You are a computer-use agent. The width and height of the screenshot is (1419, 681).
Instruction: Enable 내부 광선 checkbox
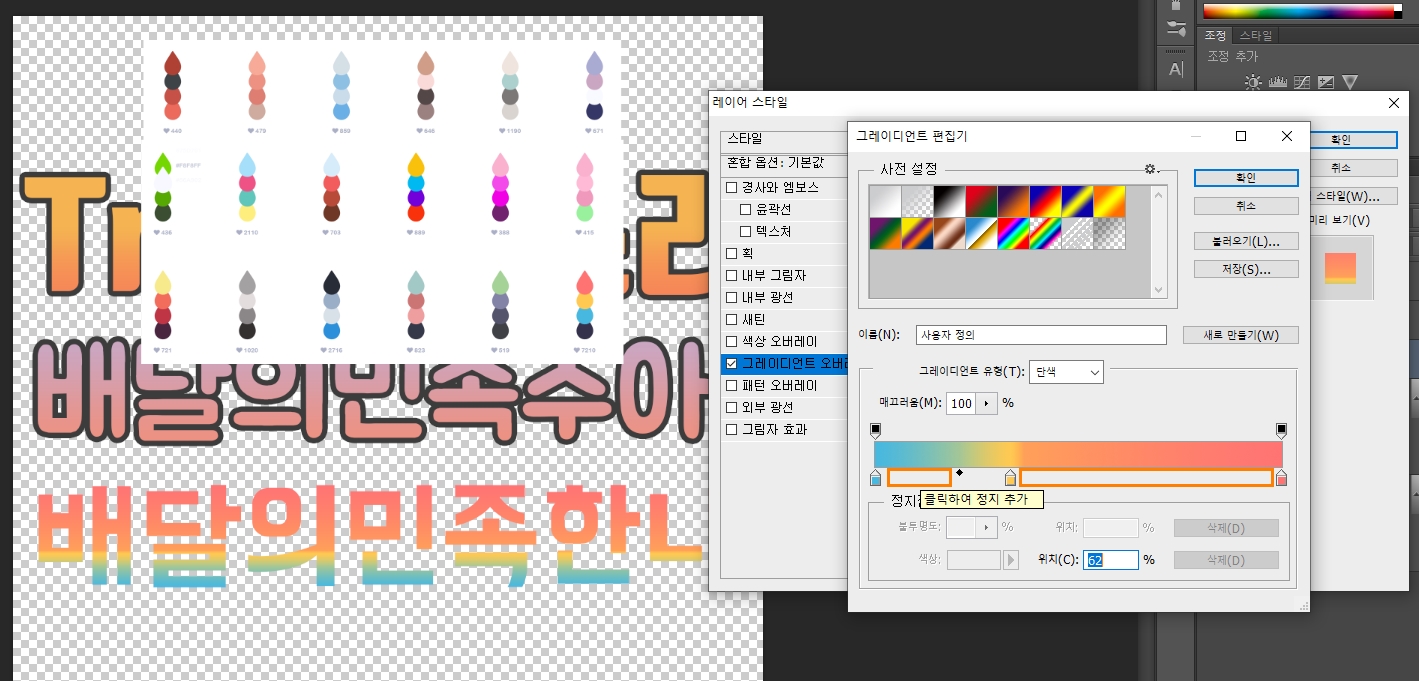732,297
